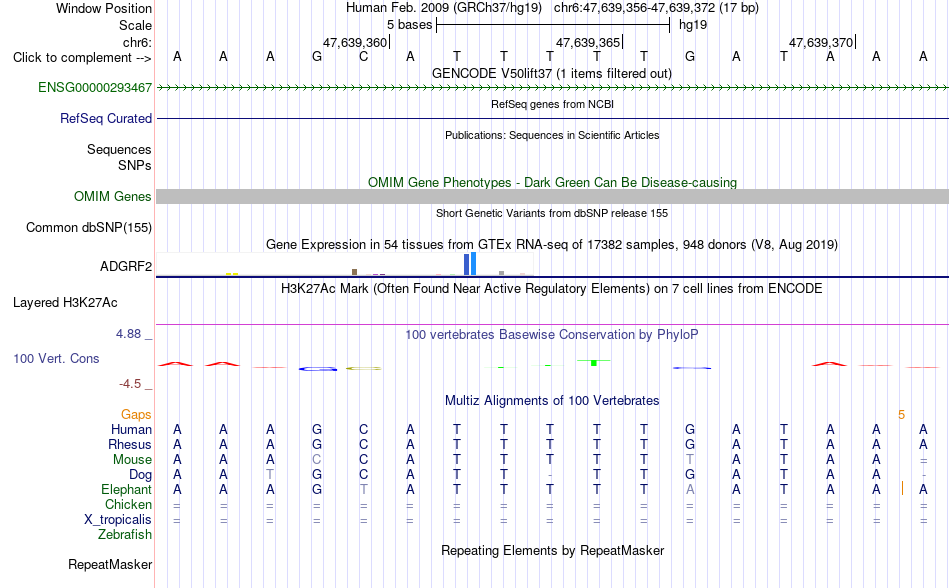Select the Zebrafish species label

coord(125,535)
